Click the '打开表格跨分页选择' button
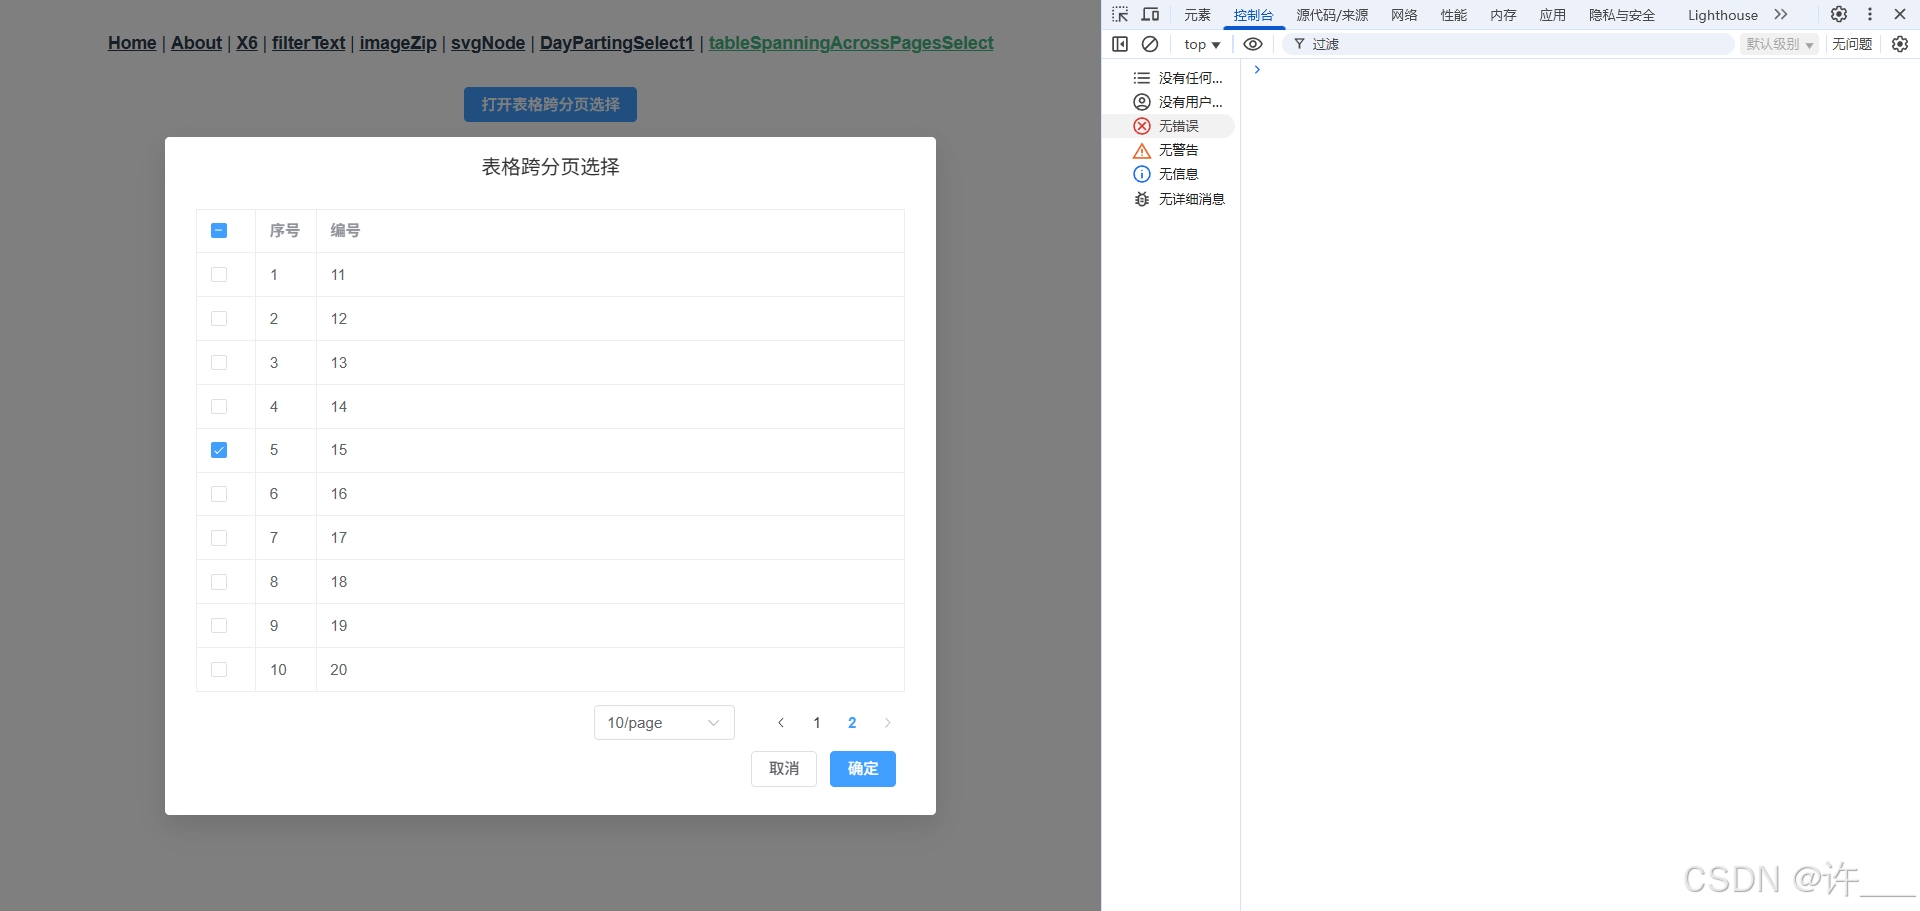The width and height of the screenshot is (1920, 911). (550, 105)
